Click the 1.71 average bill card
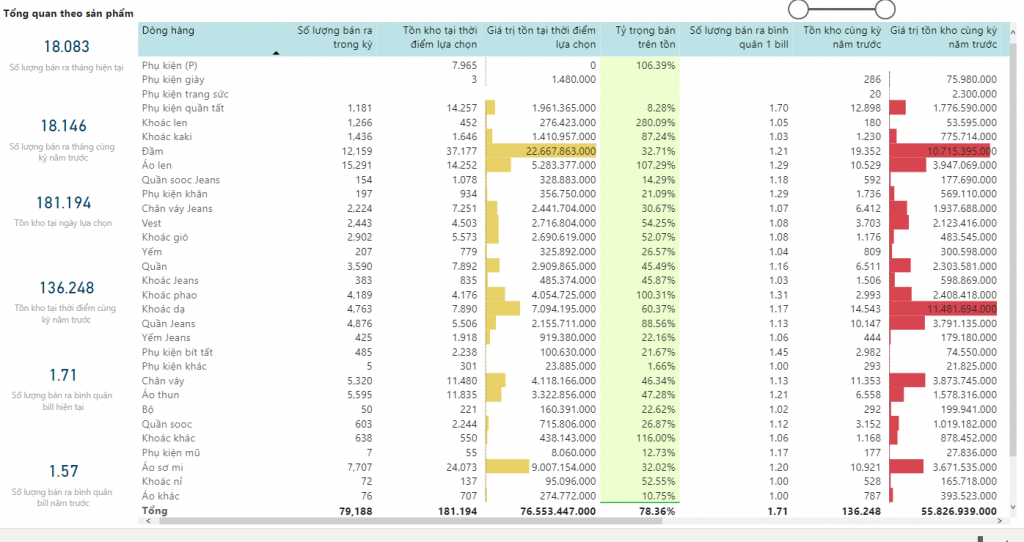The width and height of the screenshot is (1024, 542). click(x=63, y=389)
